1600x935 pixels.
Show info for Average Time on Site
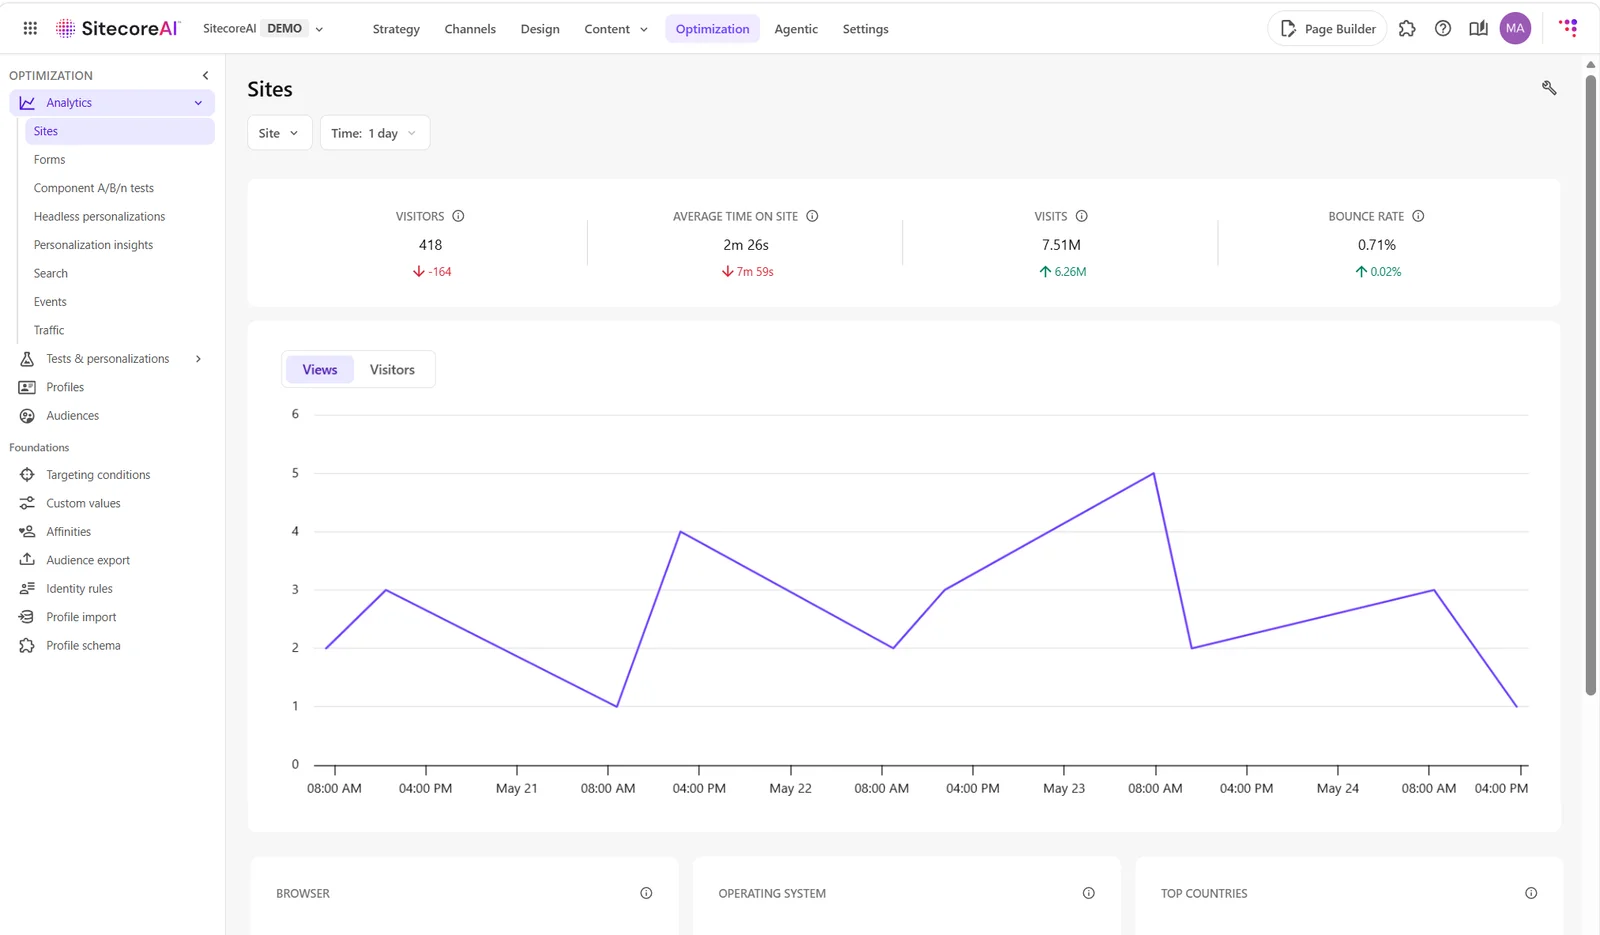(x=812, y=216)
